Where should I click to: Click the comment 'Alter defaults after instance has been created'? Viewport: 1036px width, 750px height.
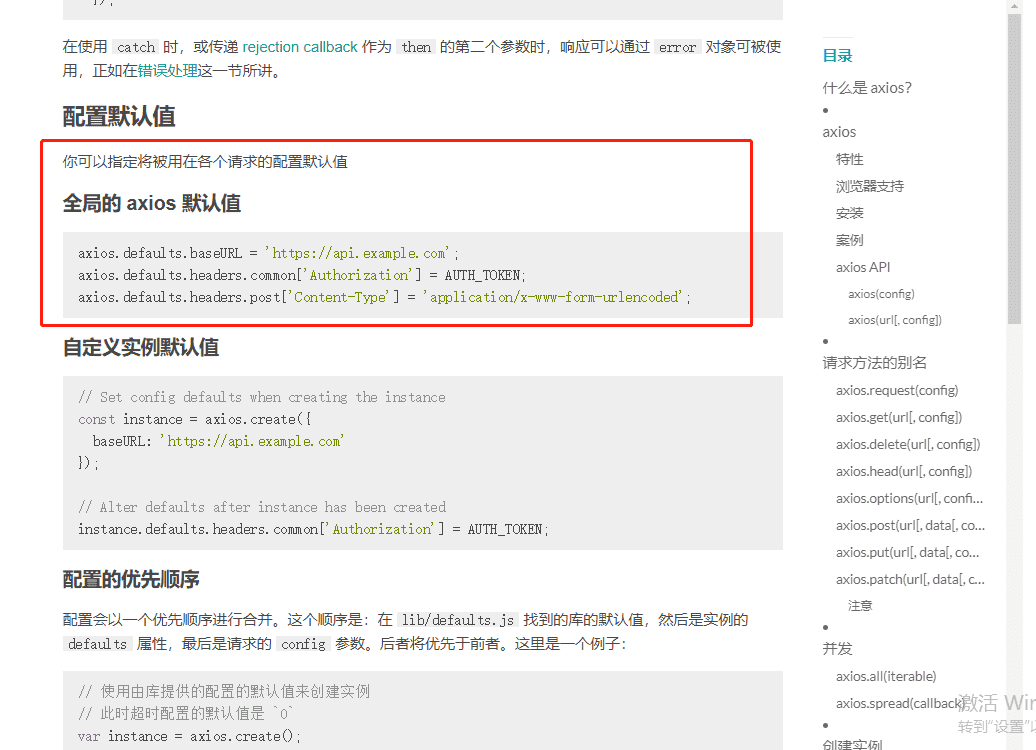point(262,507)
